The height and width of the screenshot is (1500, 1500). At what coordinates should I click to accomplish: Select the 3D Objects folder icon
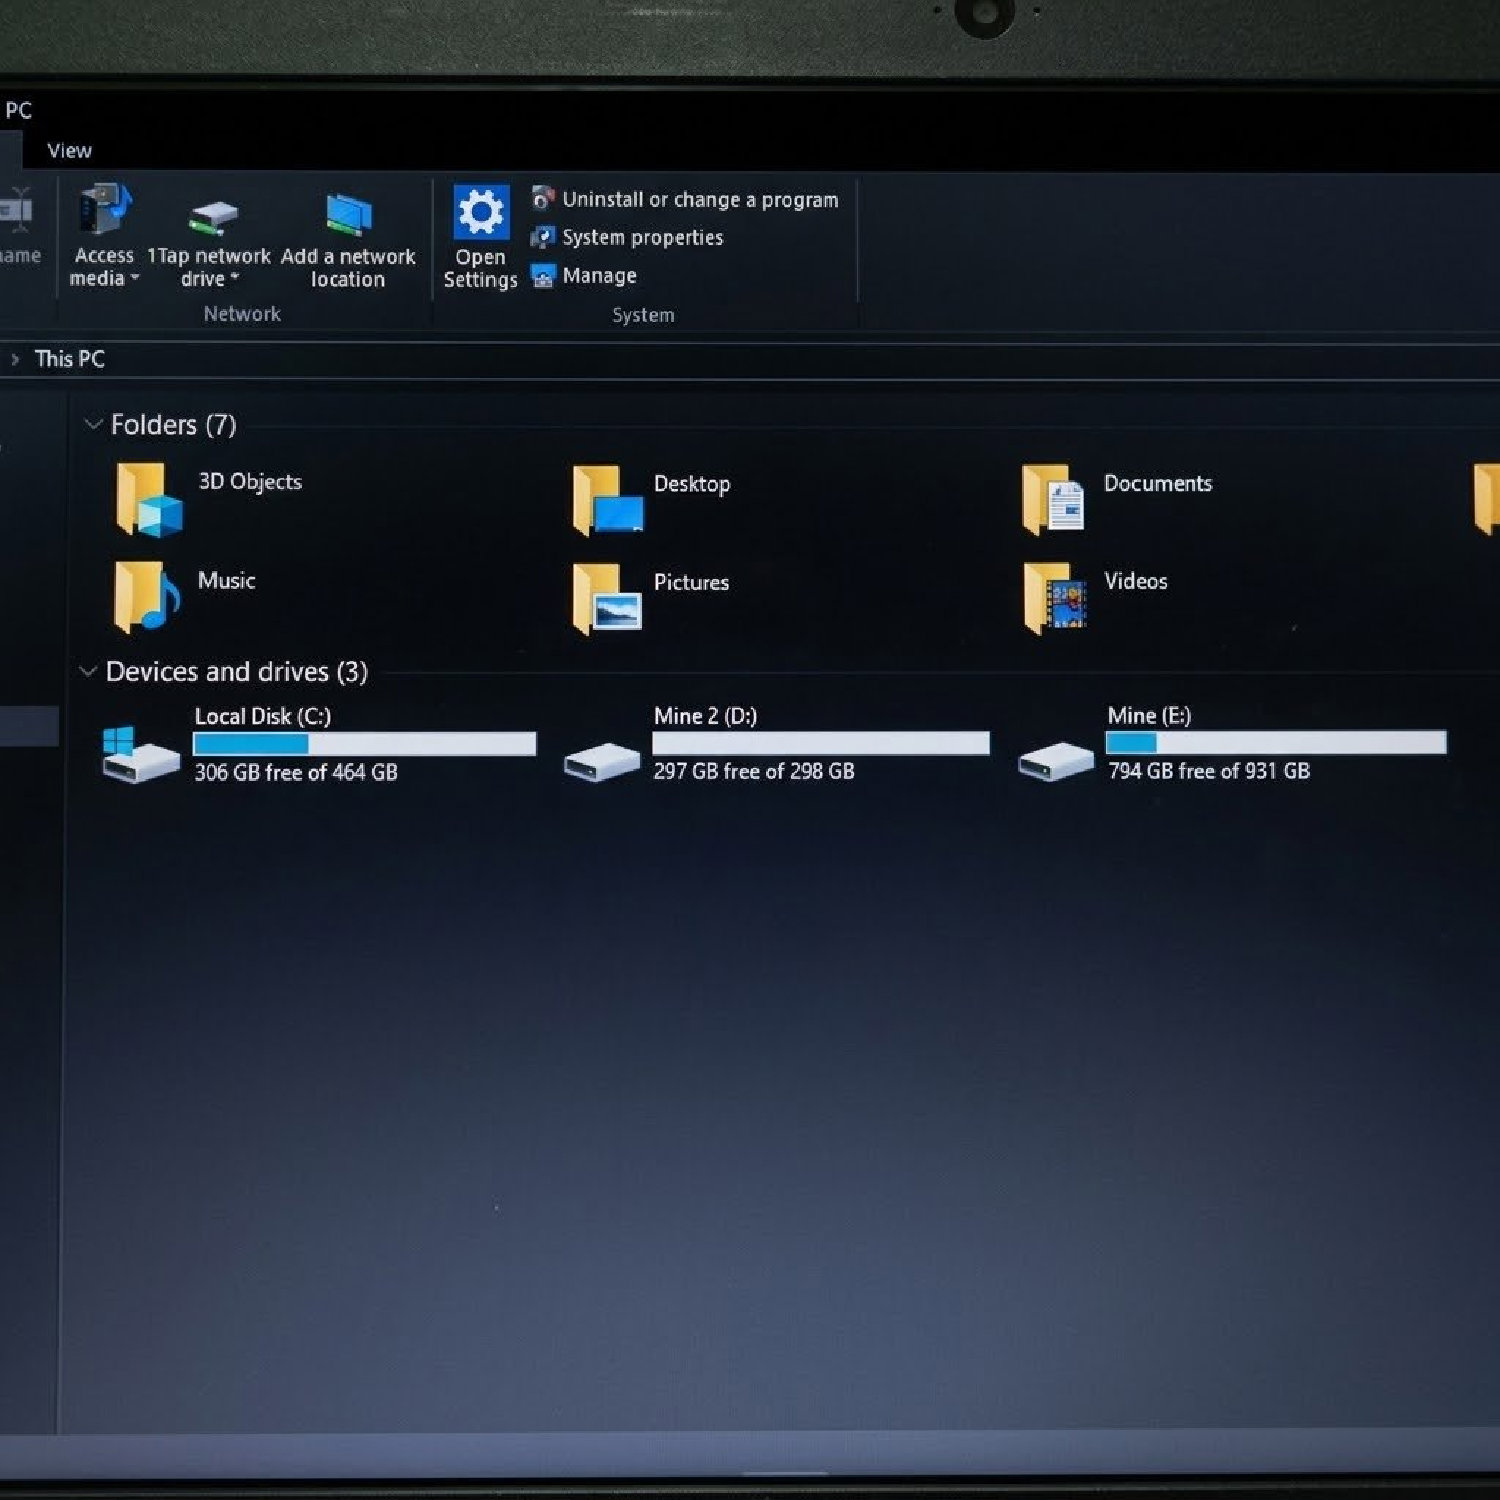click(x=149, y=499)
